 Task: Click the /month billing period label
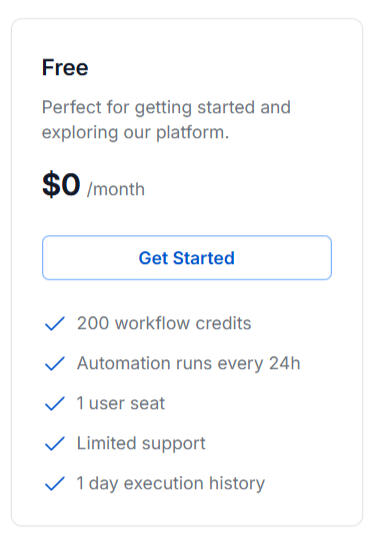[x=116, y=189]
